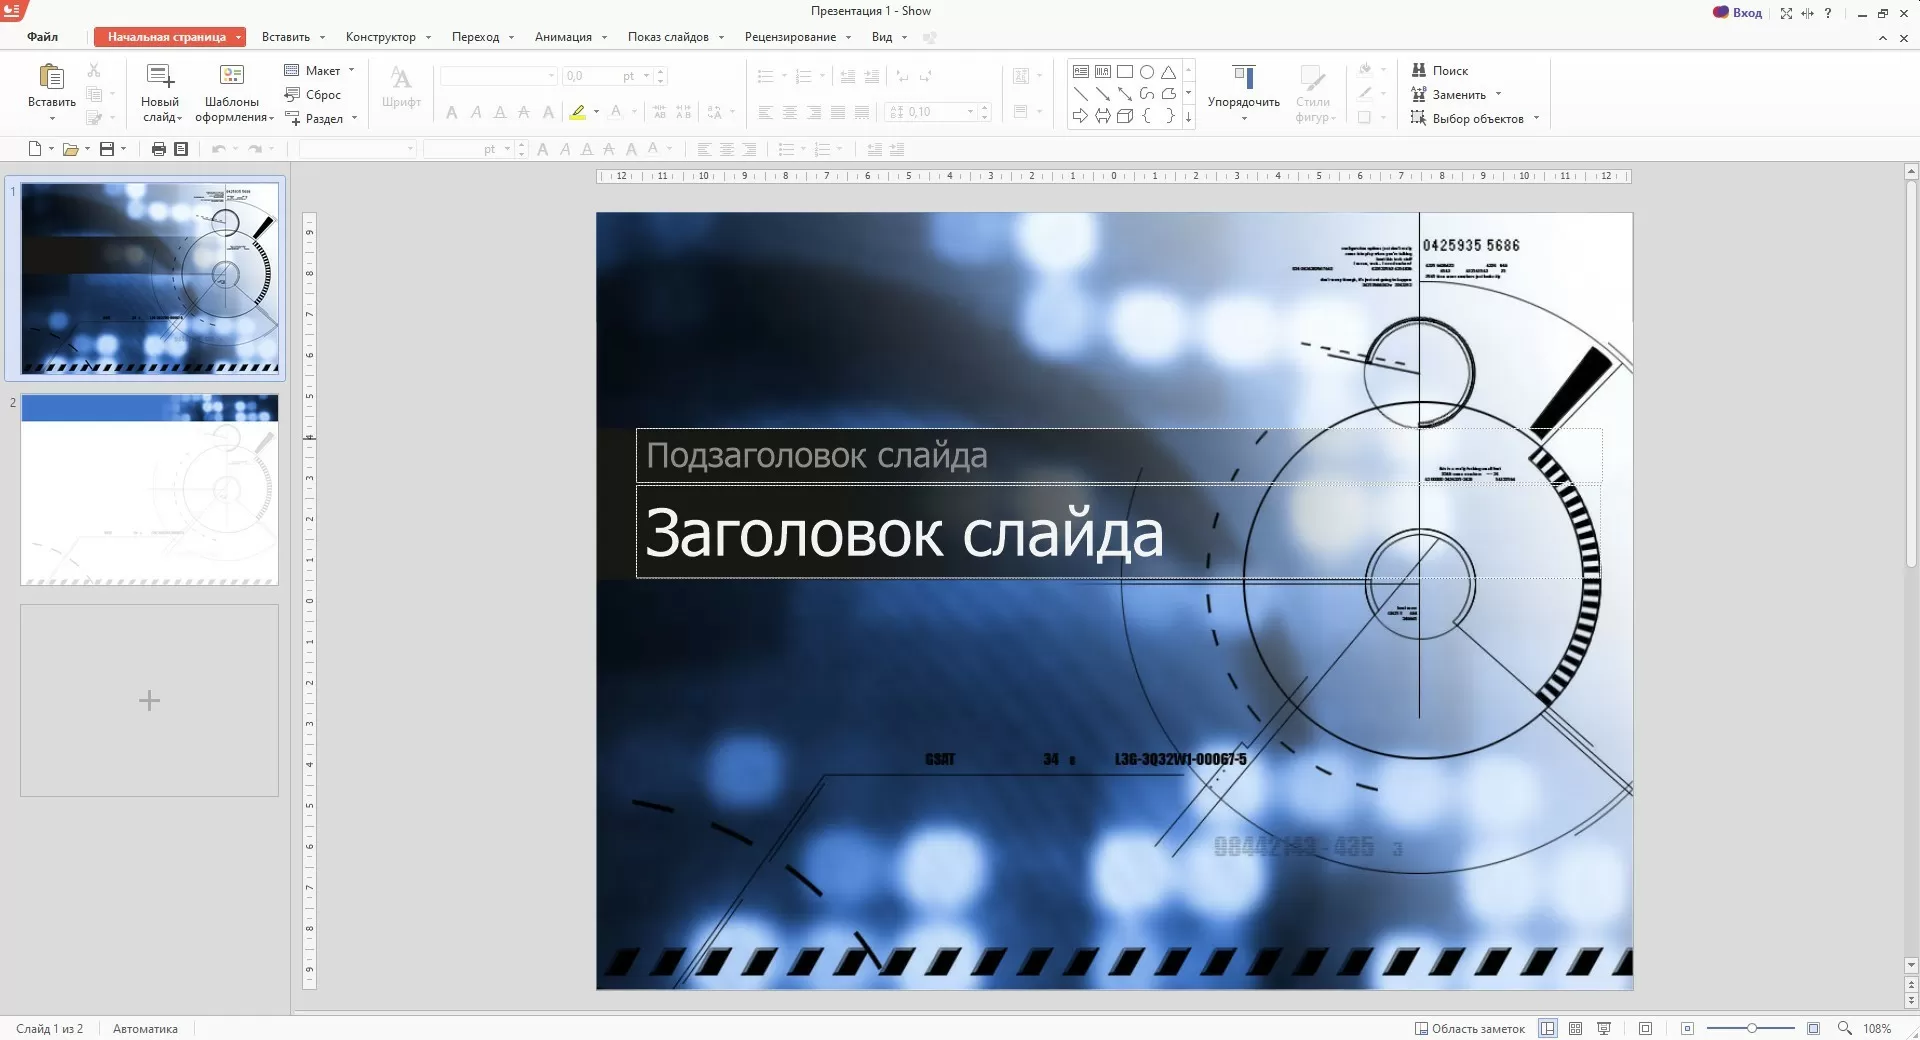1920x1040 pixels.
Task: Open the Файл menu
Action: [42, 37]
